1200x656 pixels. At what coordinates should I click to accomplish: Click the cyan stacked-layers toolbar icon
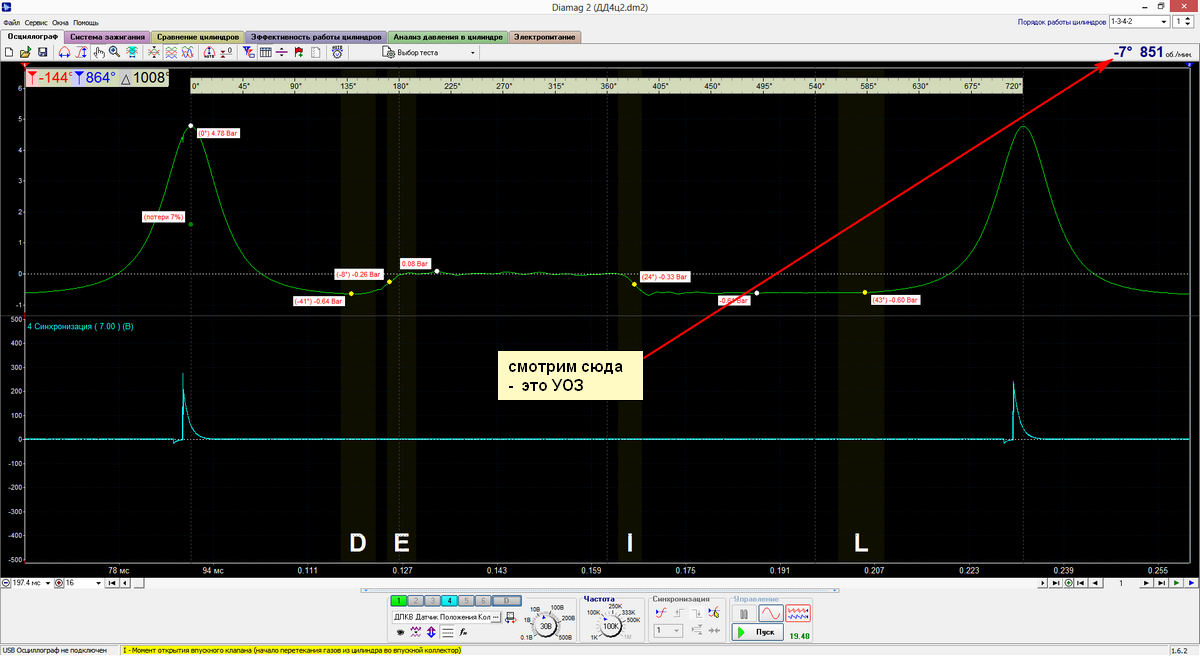[x=131, y=52]
